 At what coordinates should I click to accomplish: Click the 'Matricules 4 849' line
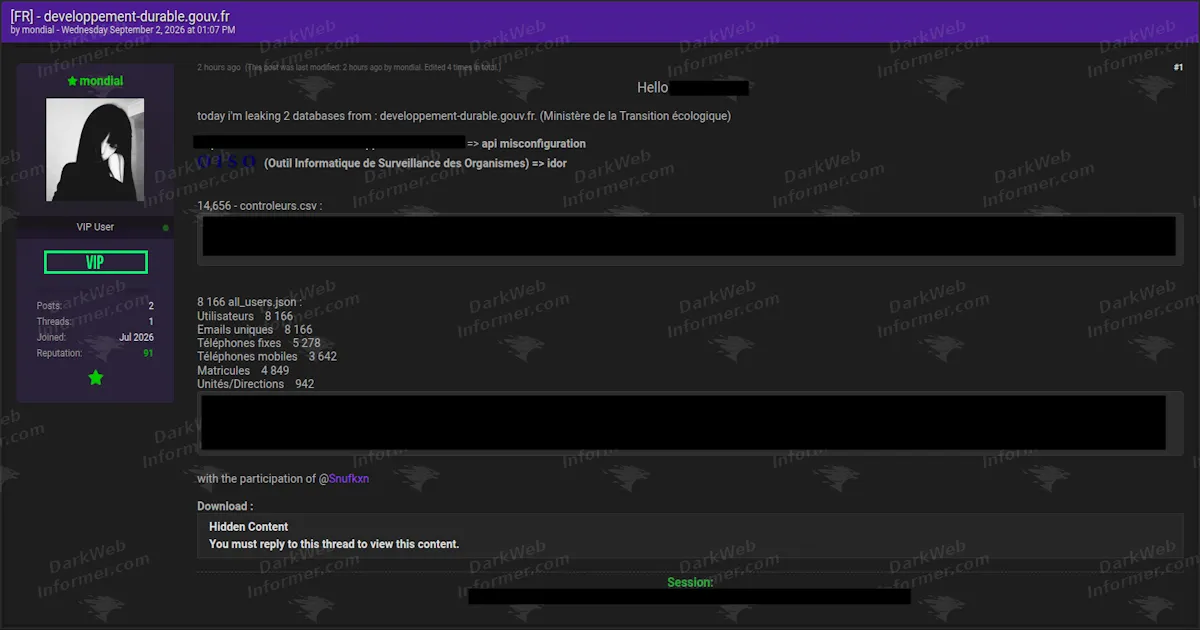[243, 370]
